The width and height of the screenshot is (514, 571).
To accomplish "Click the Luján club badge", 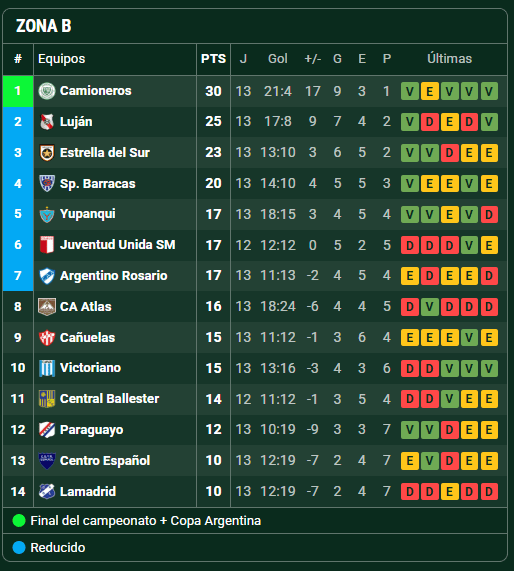I will 47,122.
